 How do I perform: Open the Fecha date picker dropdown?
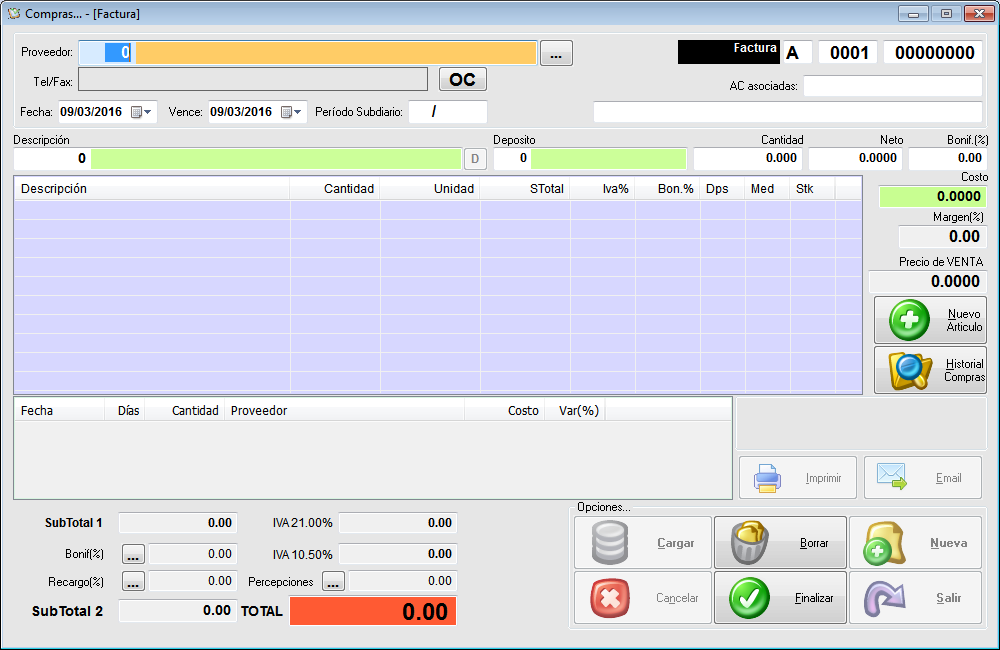(x=142, y=112)
